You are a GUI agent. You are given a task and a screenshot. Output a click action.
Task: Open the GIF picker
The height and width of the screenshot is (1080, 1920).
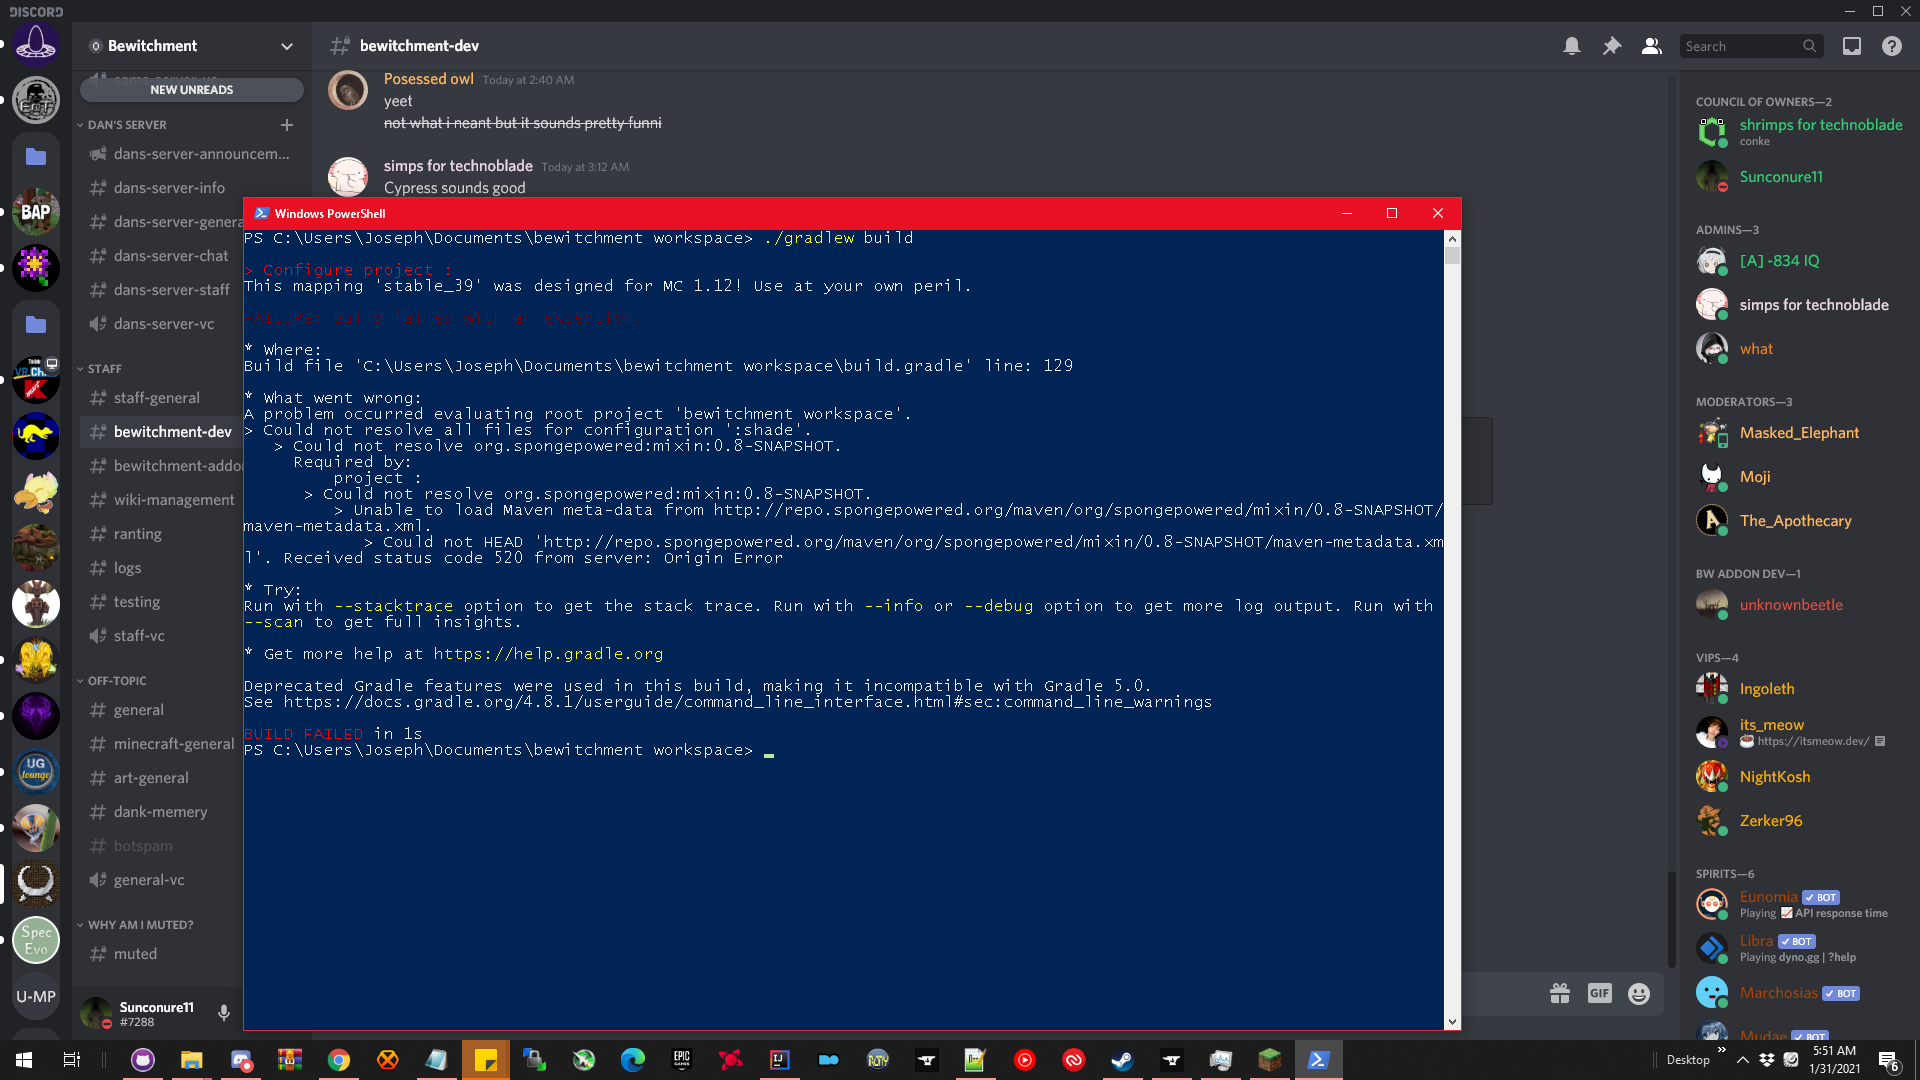[1599, 993]
